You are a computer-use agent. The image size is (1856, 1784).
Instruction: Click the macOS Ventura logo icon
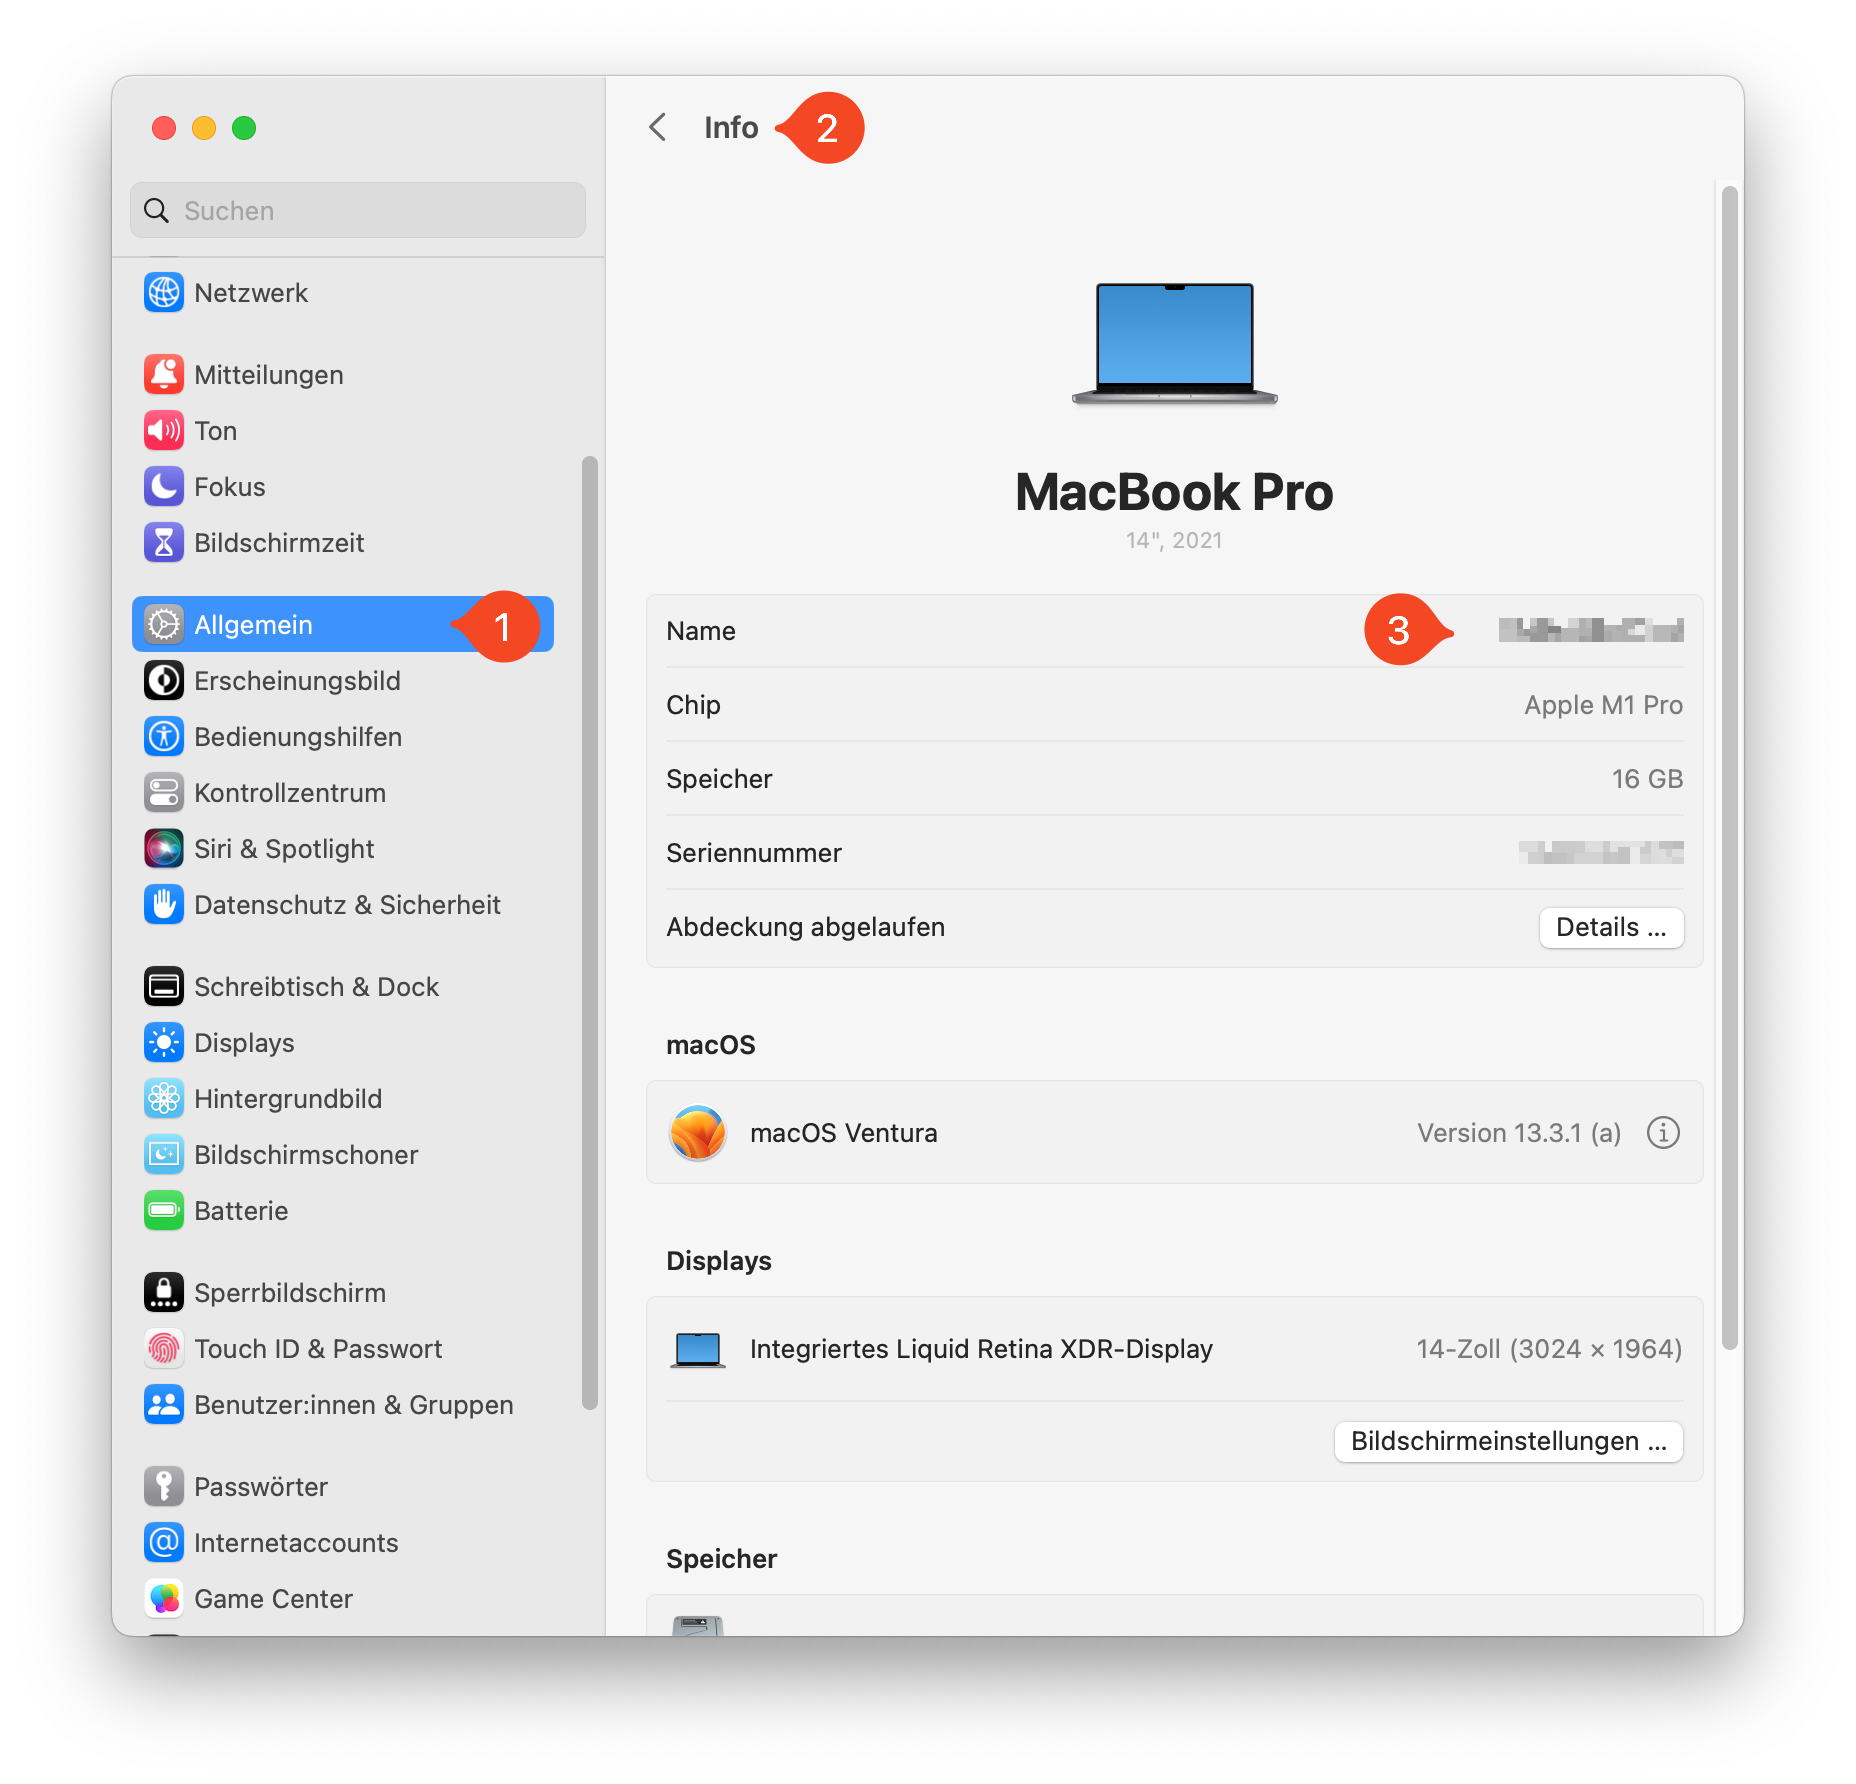[698, 1133]
